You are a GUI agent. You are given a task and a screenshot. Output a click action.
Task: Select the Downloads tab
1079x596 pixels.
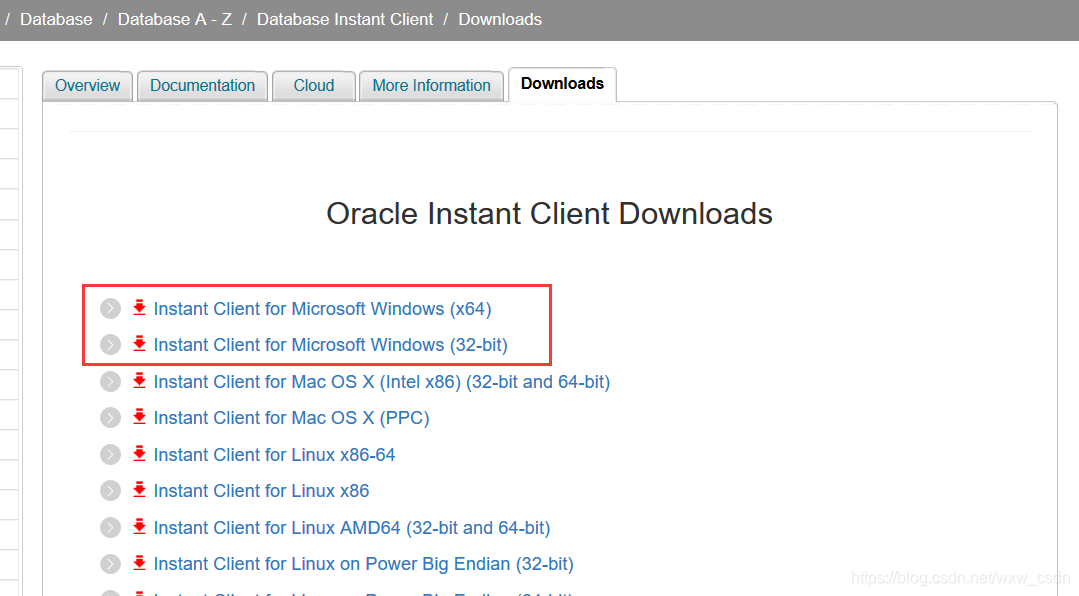point(562,84)
